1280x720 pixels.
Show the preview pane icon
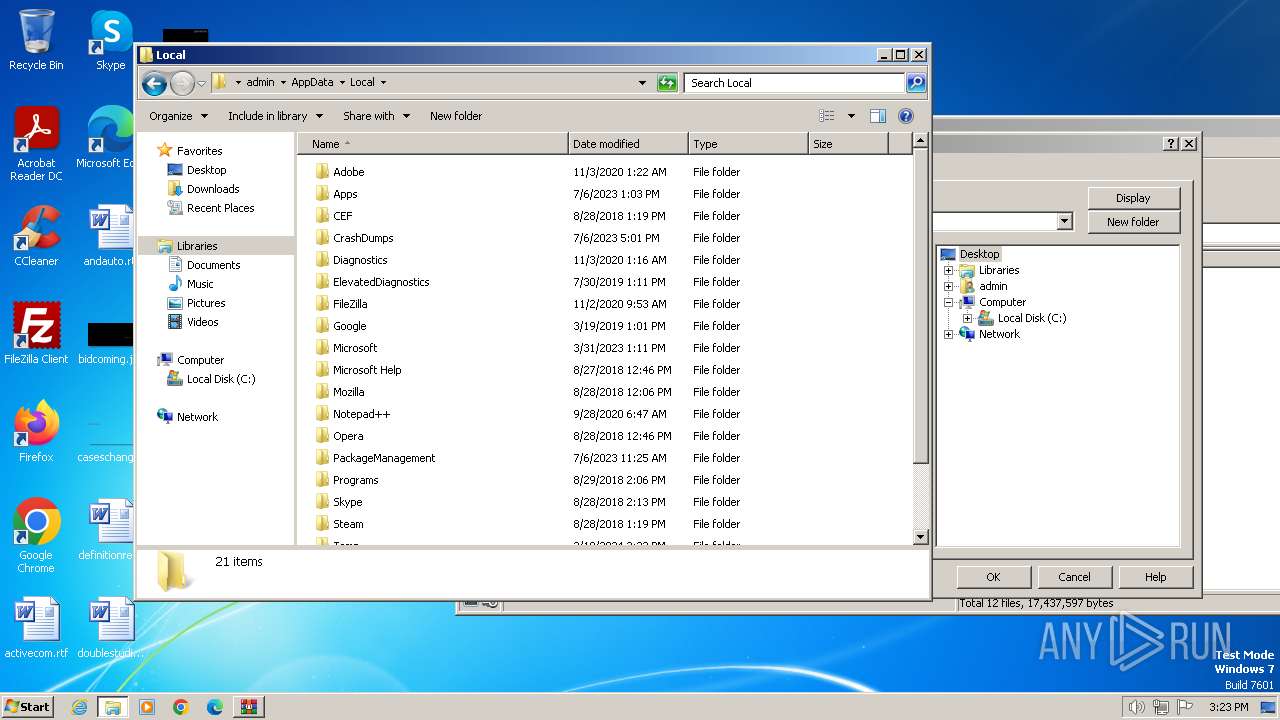coord(877,116)
